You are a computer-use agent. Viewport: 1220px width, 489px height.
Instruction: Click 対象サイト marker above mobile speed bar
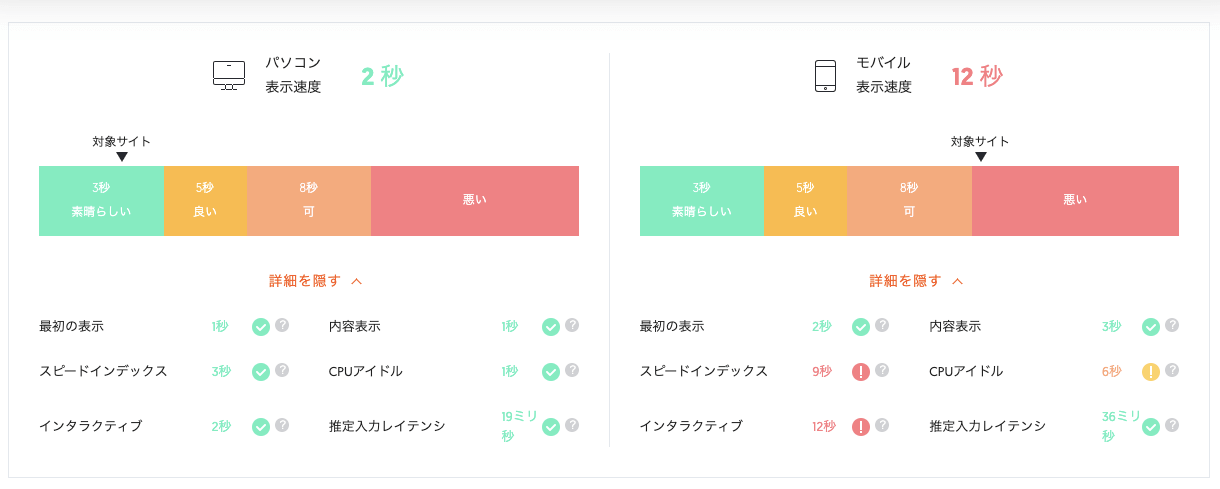click(x=980, y=148)
